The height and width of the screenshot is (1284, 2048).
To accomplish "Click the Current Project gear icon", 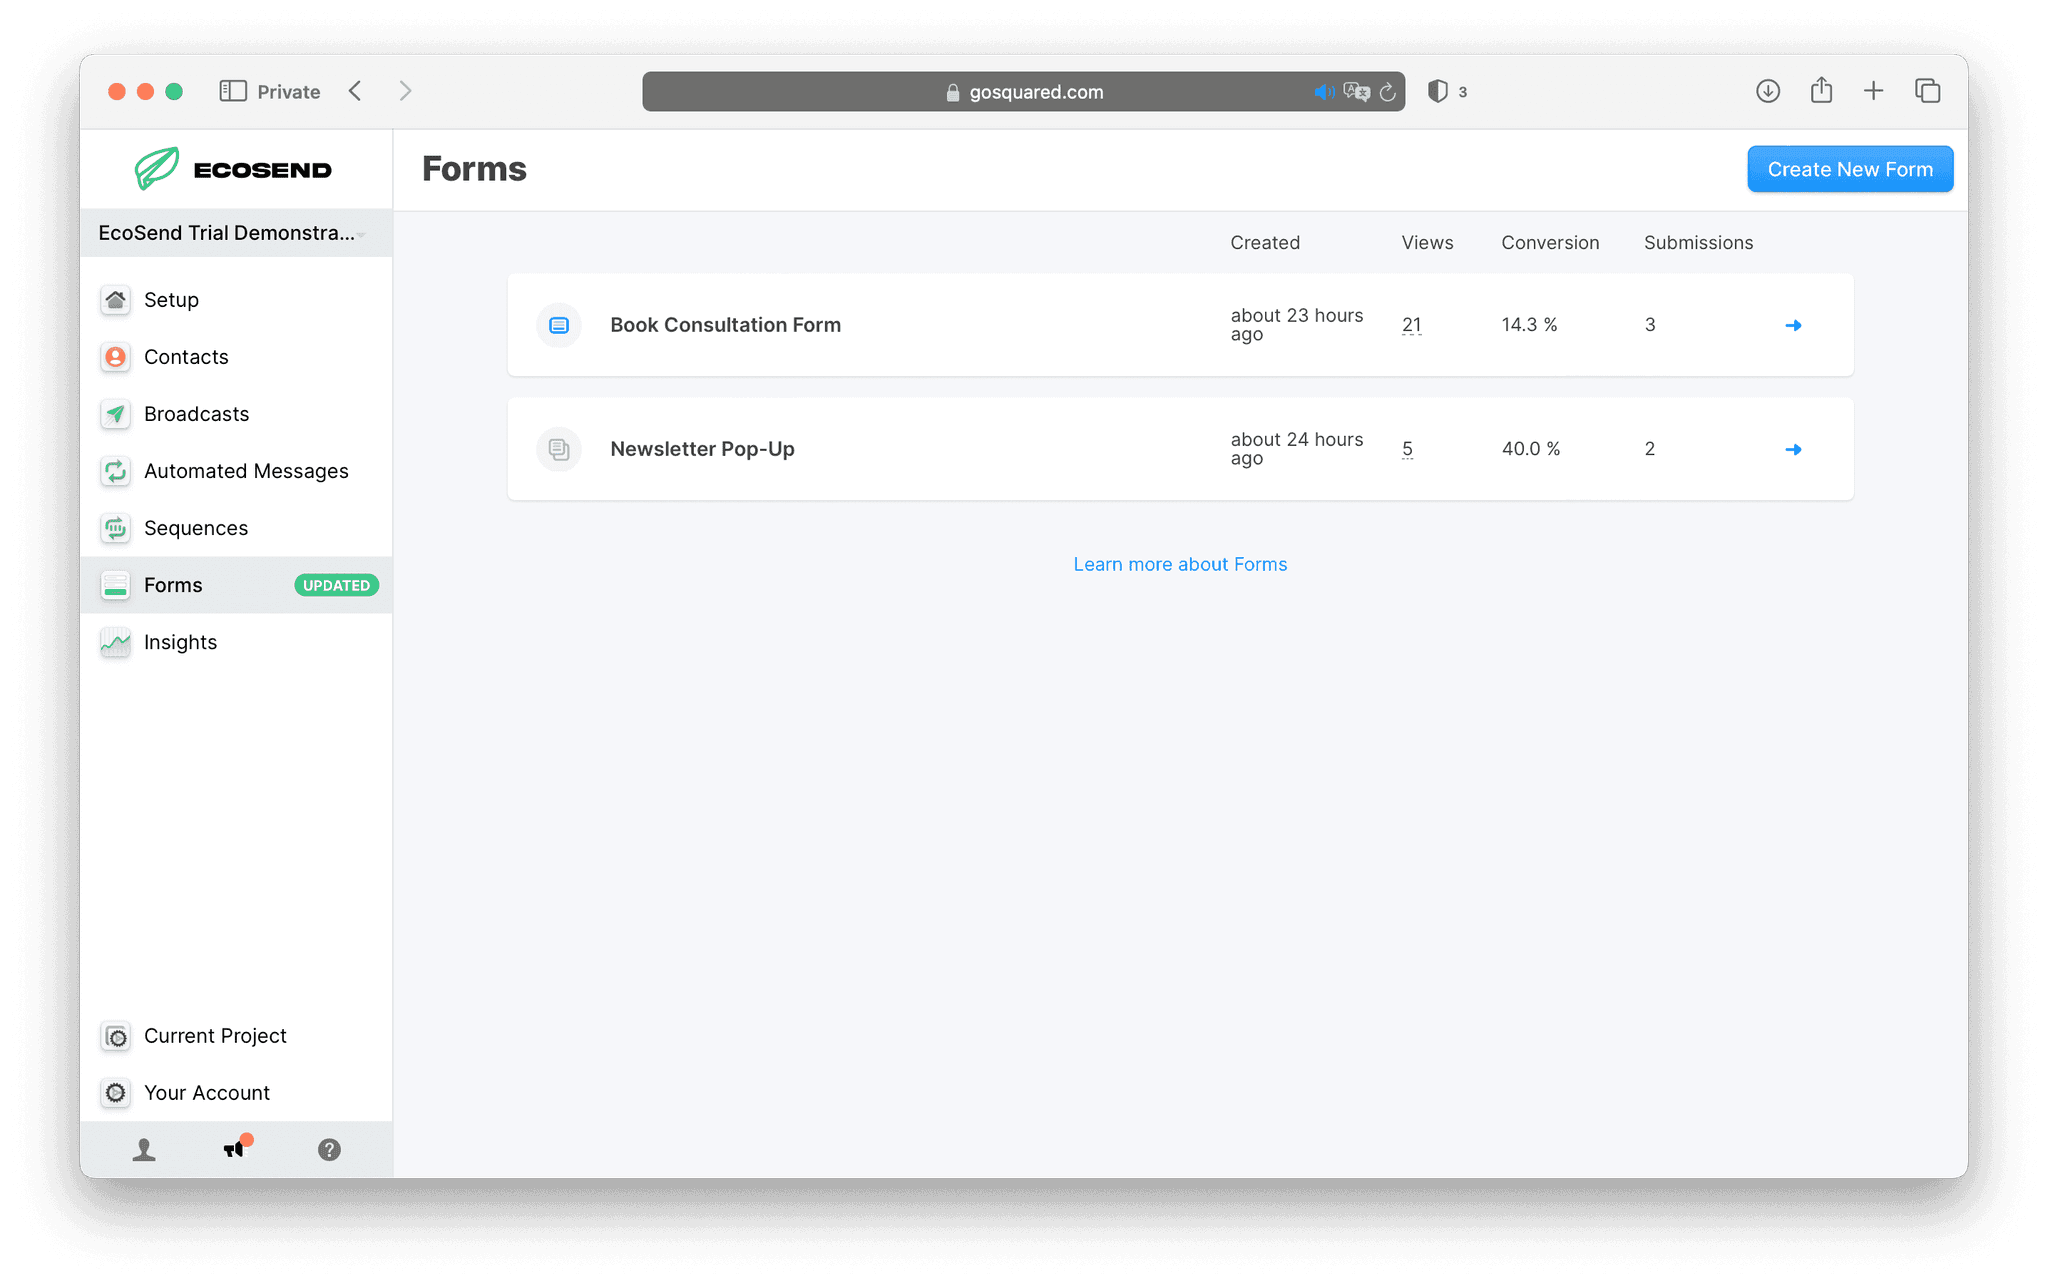I will (x=116, y=1036).
